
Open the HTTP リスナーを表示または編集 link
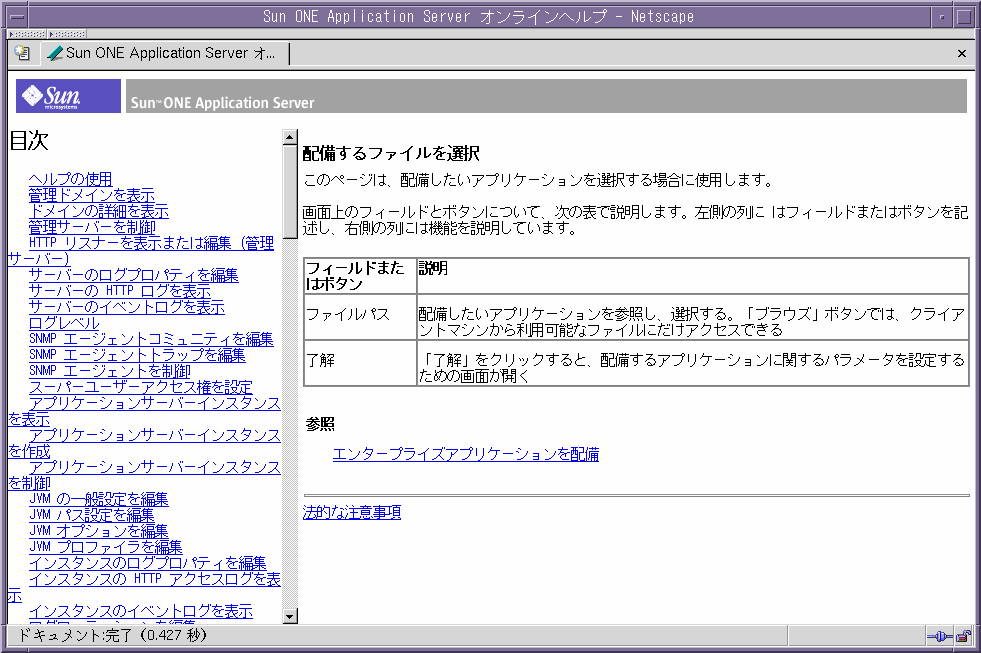(x=151, y=243)
